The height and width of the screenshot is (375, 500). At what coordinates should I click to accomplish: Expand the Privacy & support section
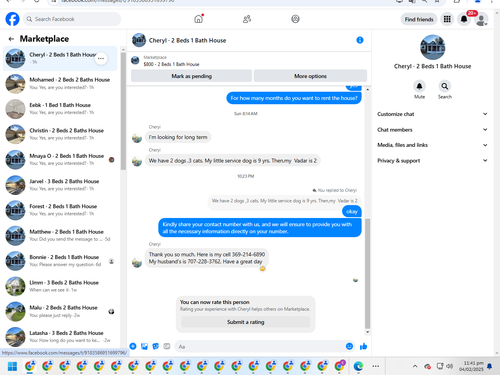tap(432, 161)
